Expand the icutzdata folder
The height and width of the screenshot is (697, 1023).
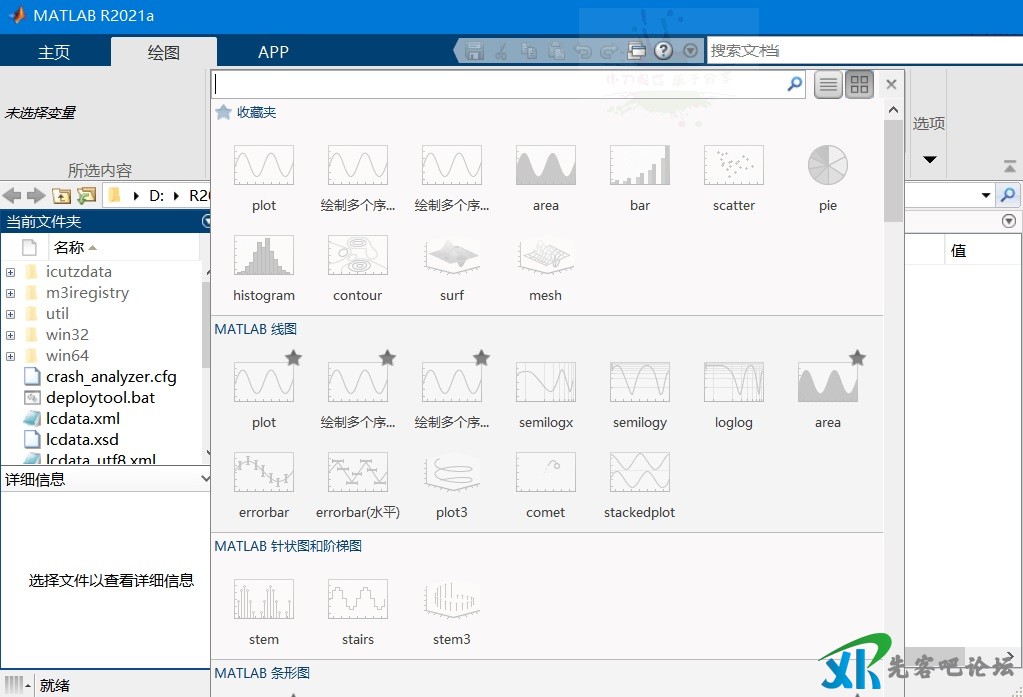(x=10, y=272)
